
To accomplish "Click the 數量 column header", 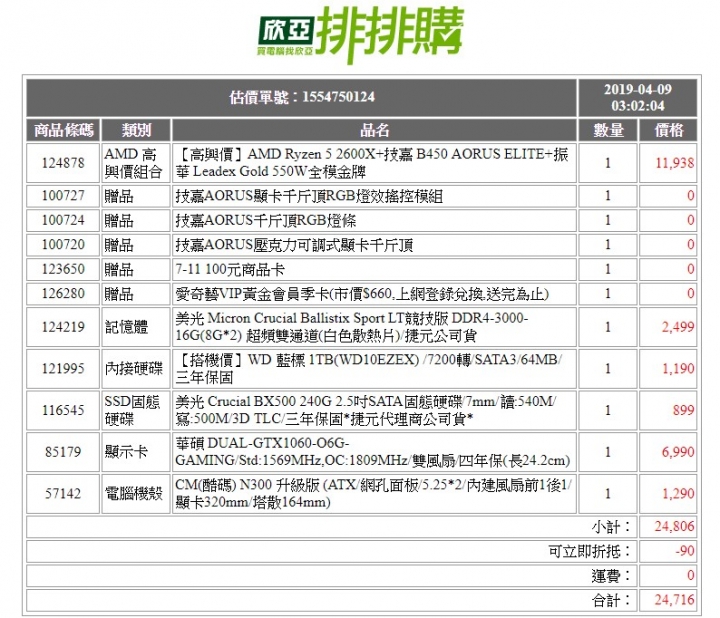I will (x=608, y=130).
